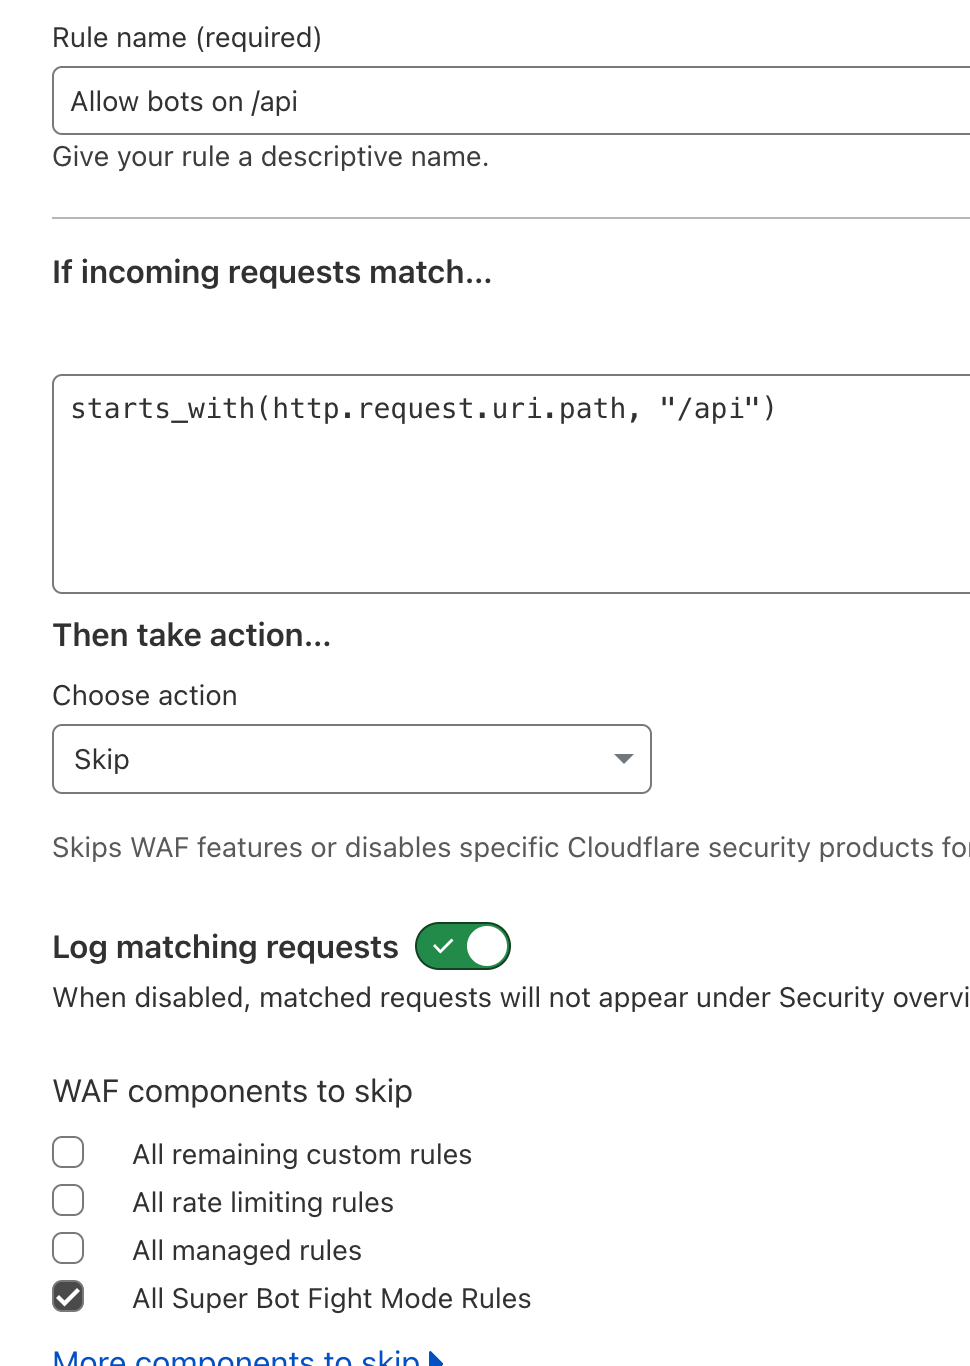970x1366 pixels.
Task: Click the arrow icon beside More components to skip
Action: pos(436,1359)
